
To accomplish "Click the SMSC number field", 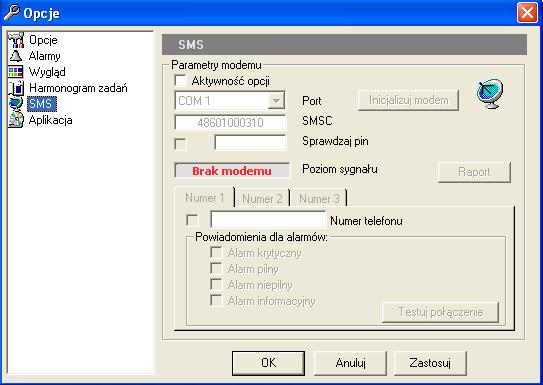I will point(230,123).
